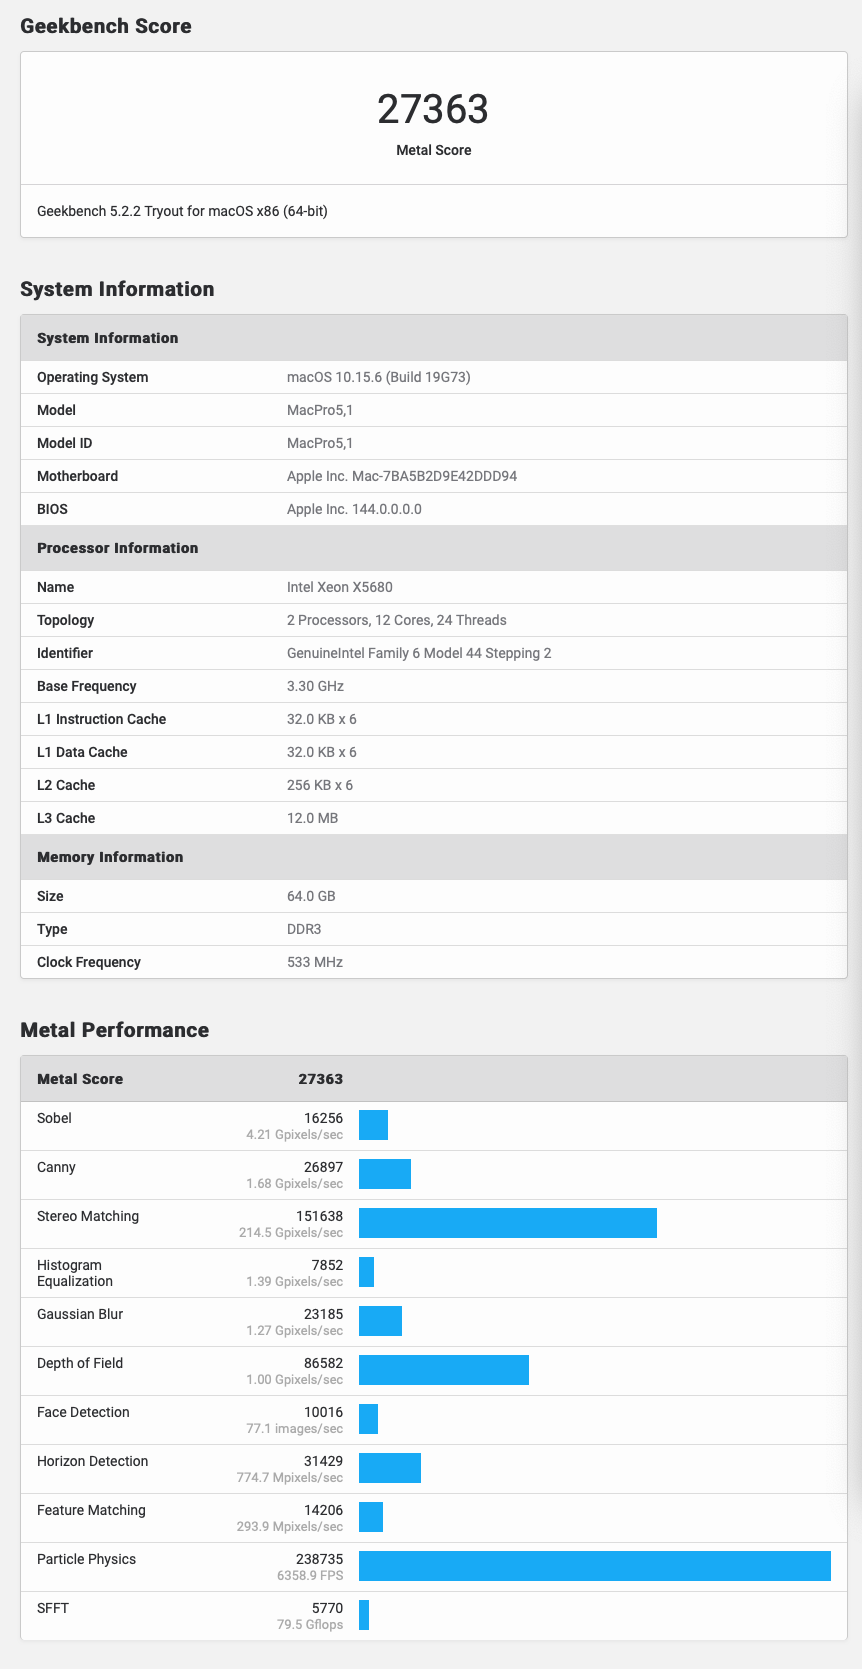Click the 27363 Metal Score number

coord(433,110)
